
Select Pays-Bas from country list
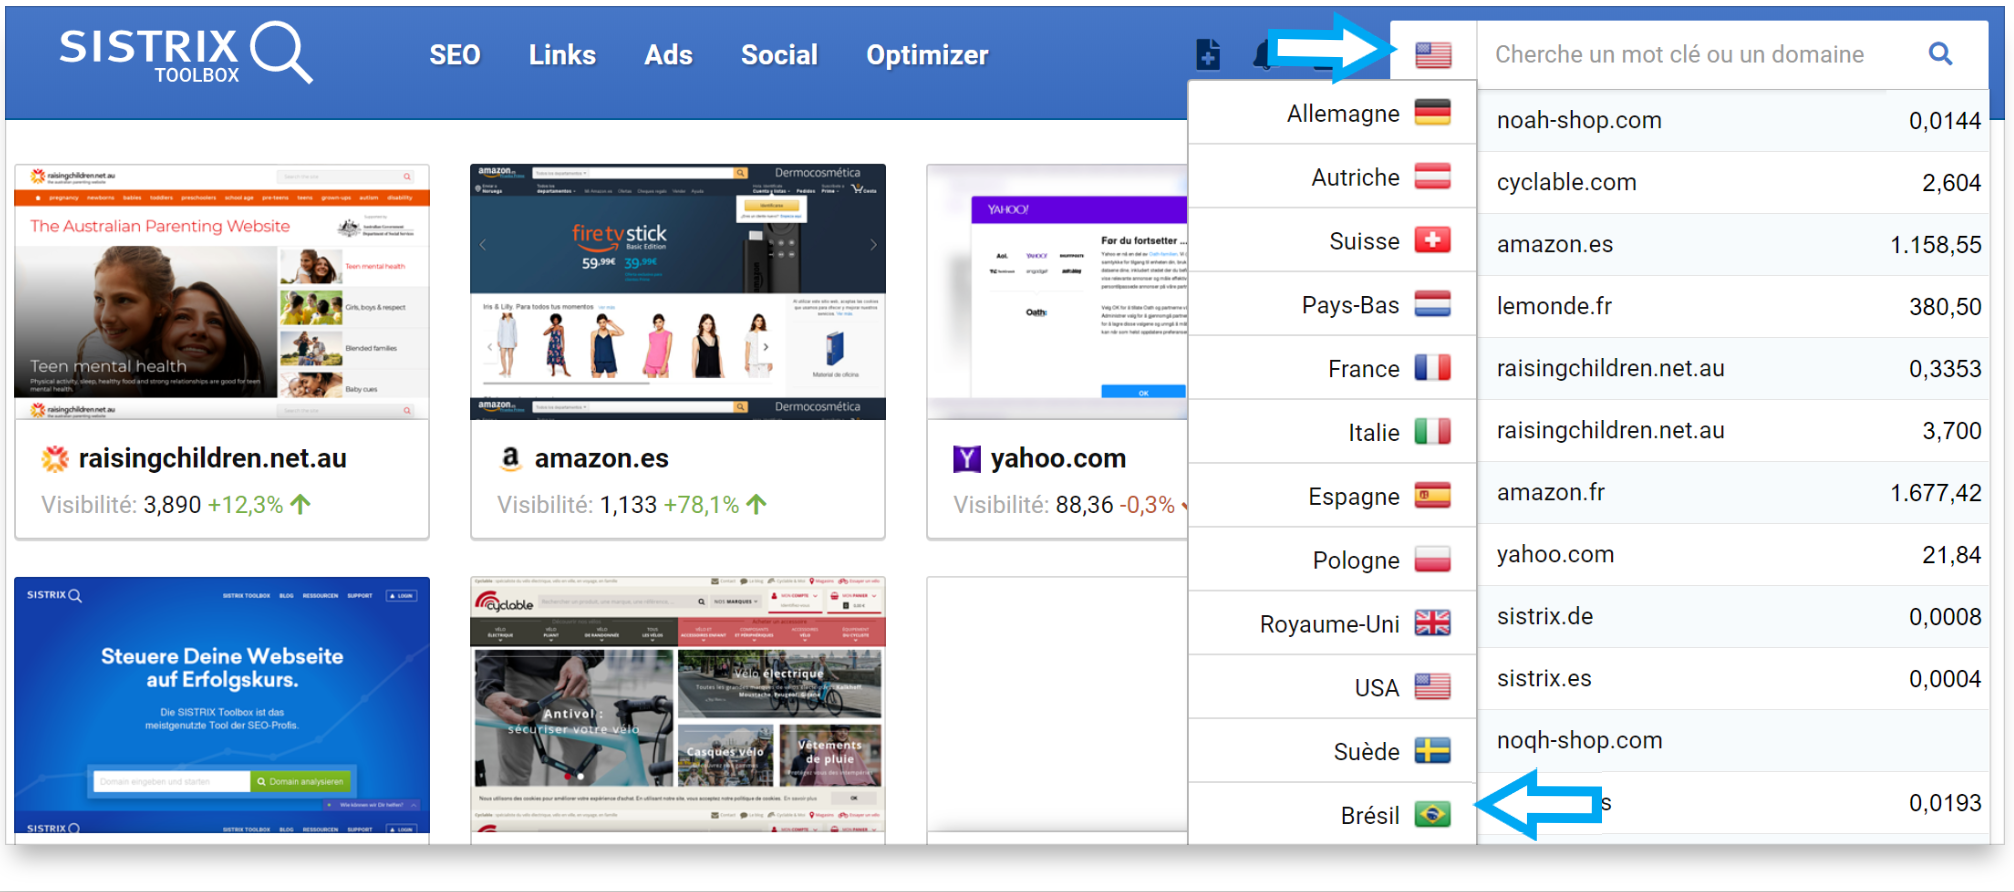pos(1332,305)
